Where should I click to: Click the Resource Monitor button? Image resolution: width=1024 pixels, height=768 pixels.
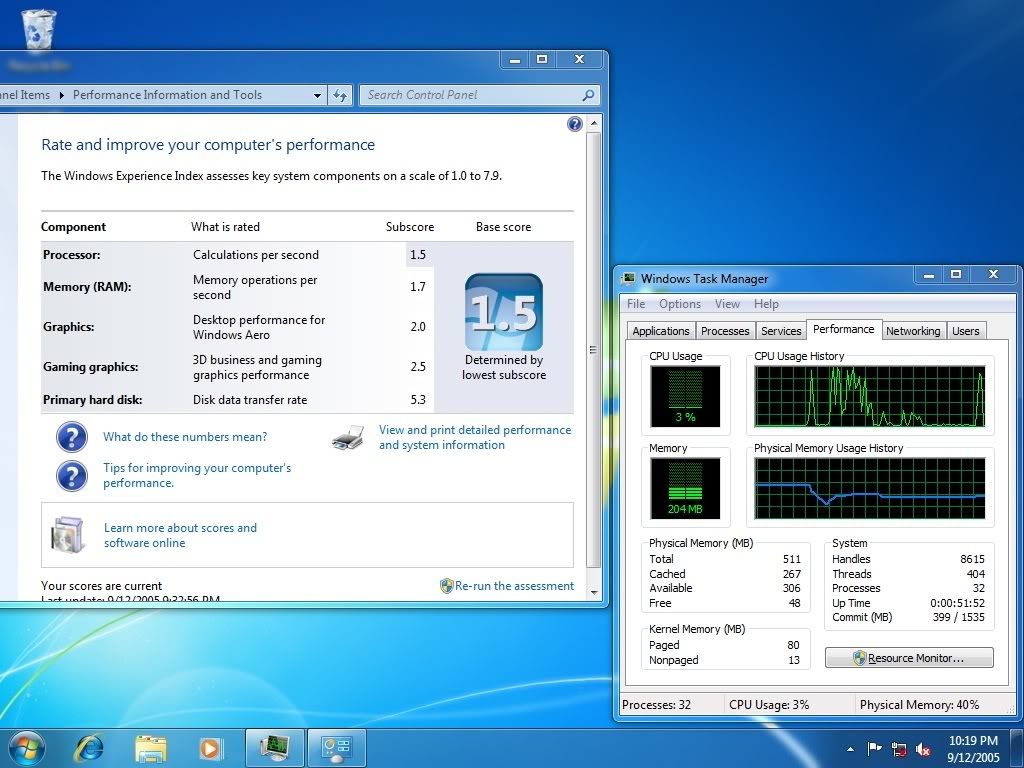908,658
